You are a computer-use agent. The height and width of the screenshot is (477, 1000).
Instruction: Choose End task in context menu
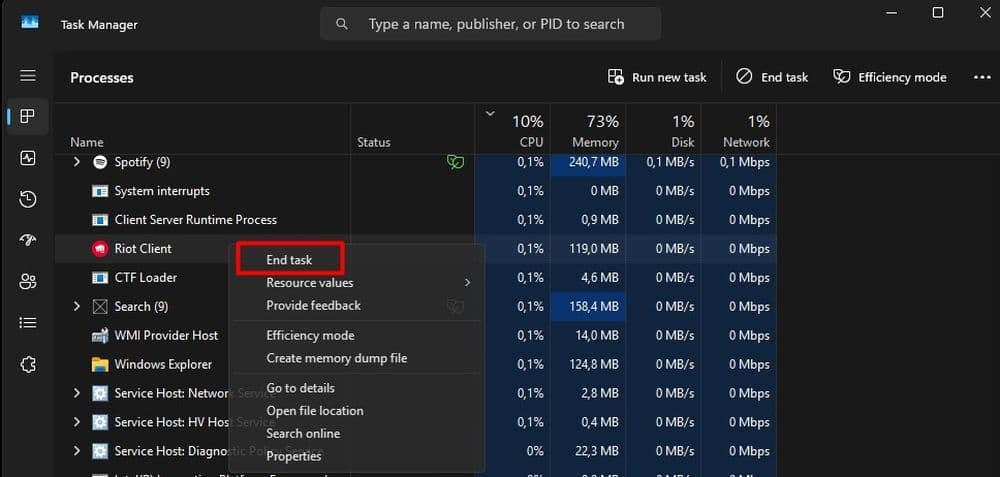pyautogui.click(x=290, y=260)
